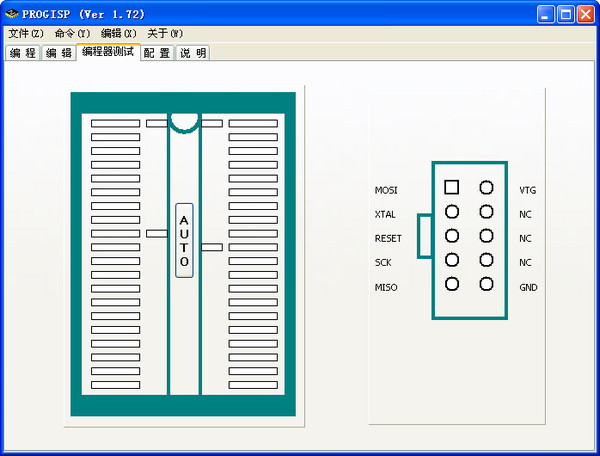Click the RESET pin circle
600x456 pixels.
(x=452, y=236)
